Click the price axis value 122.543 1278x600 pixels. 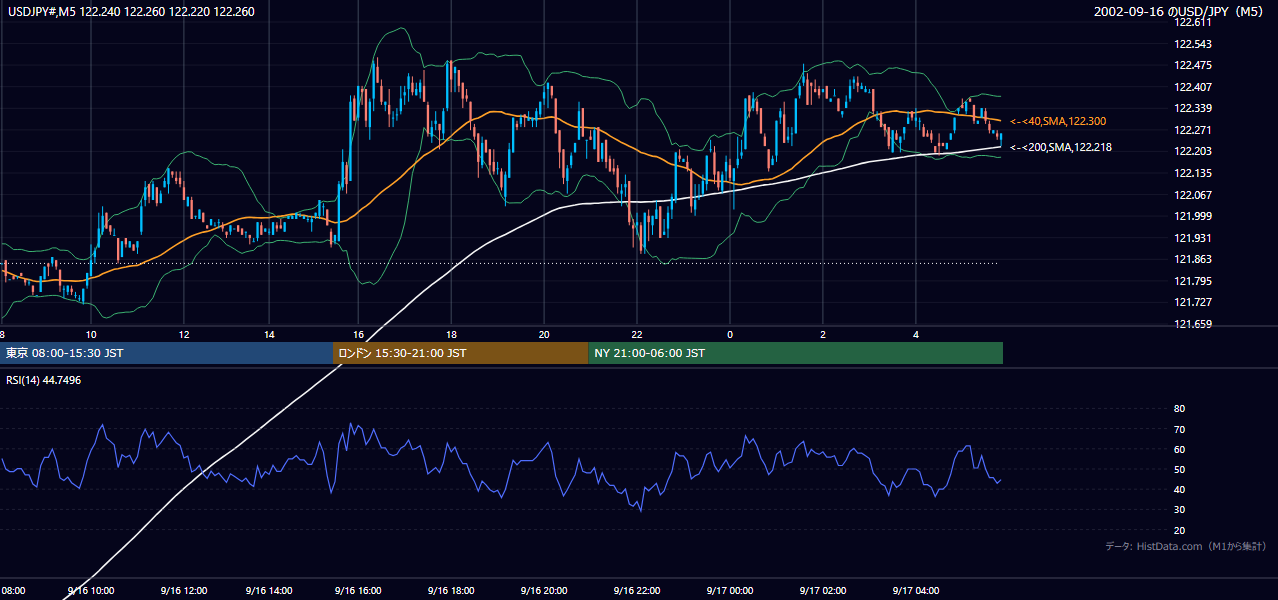pyautogui.click(x=1192, y=44)
